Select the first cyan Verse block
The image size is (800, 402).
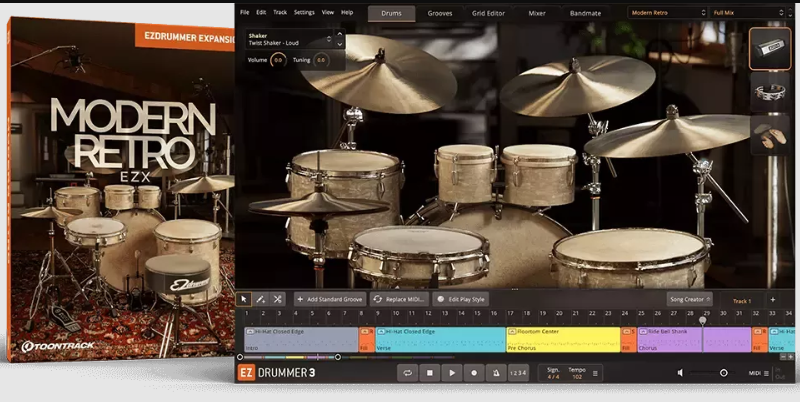point(440,340)
